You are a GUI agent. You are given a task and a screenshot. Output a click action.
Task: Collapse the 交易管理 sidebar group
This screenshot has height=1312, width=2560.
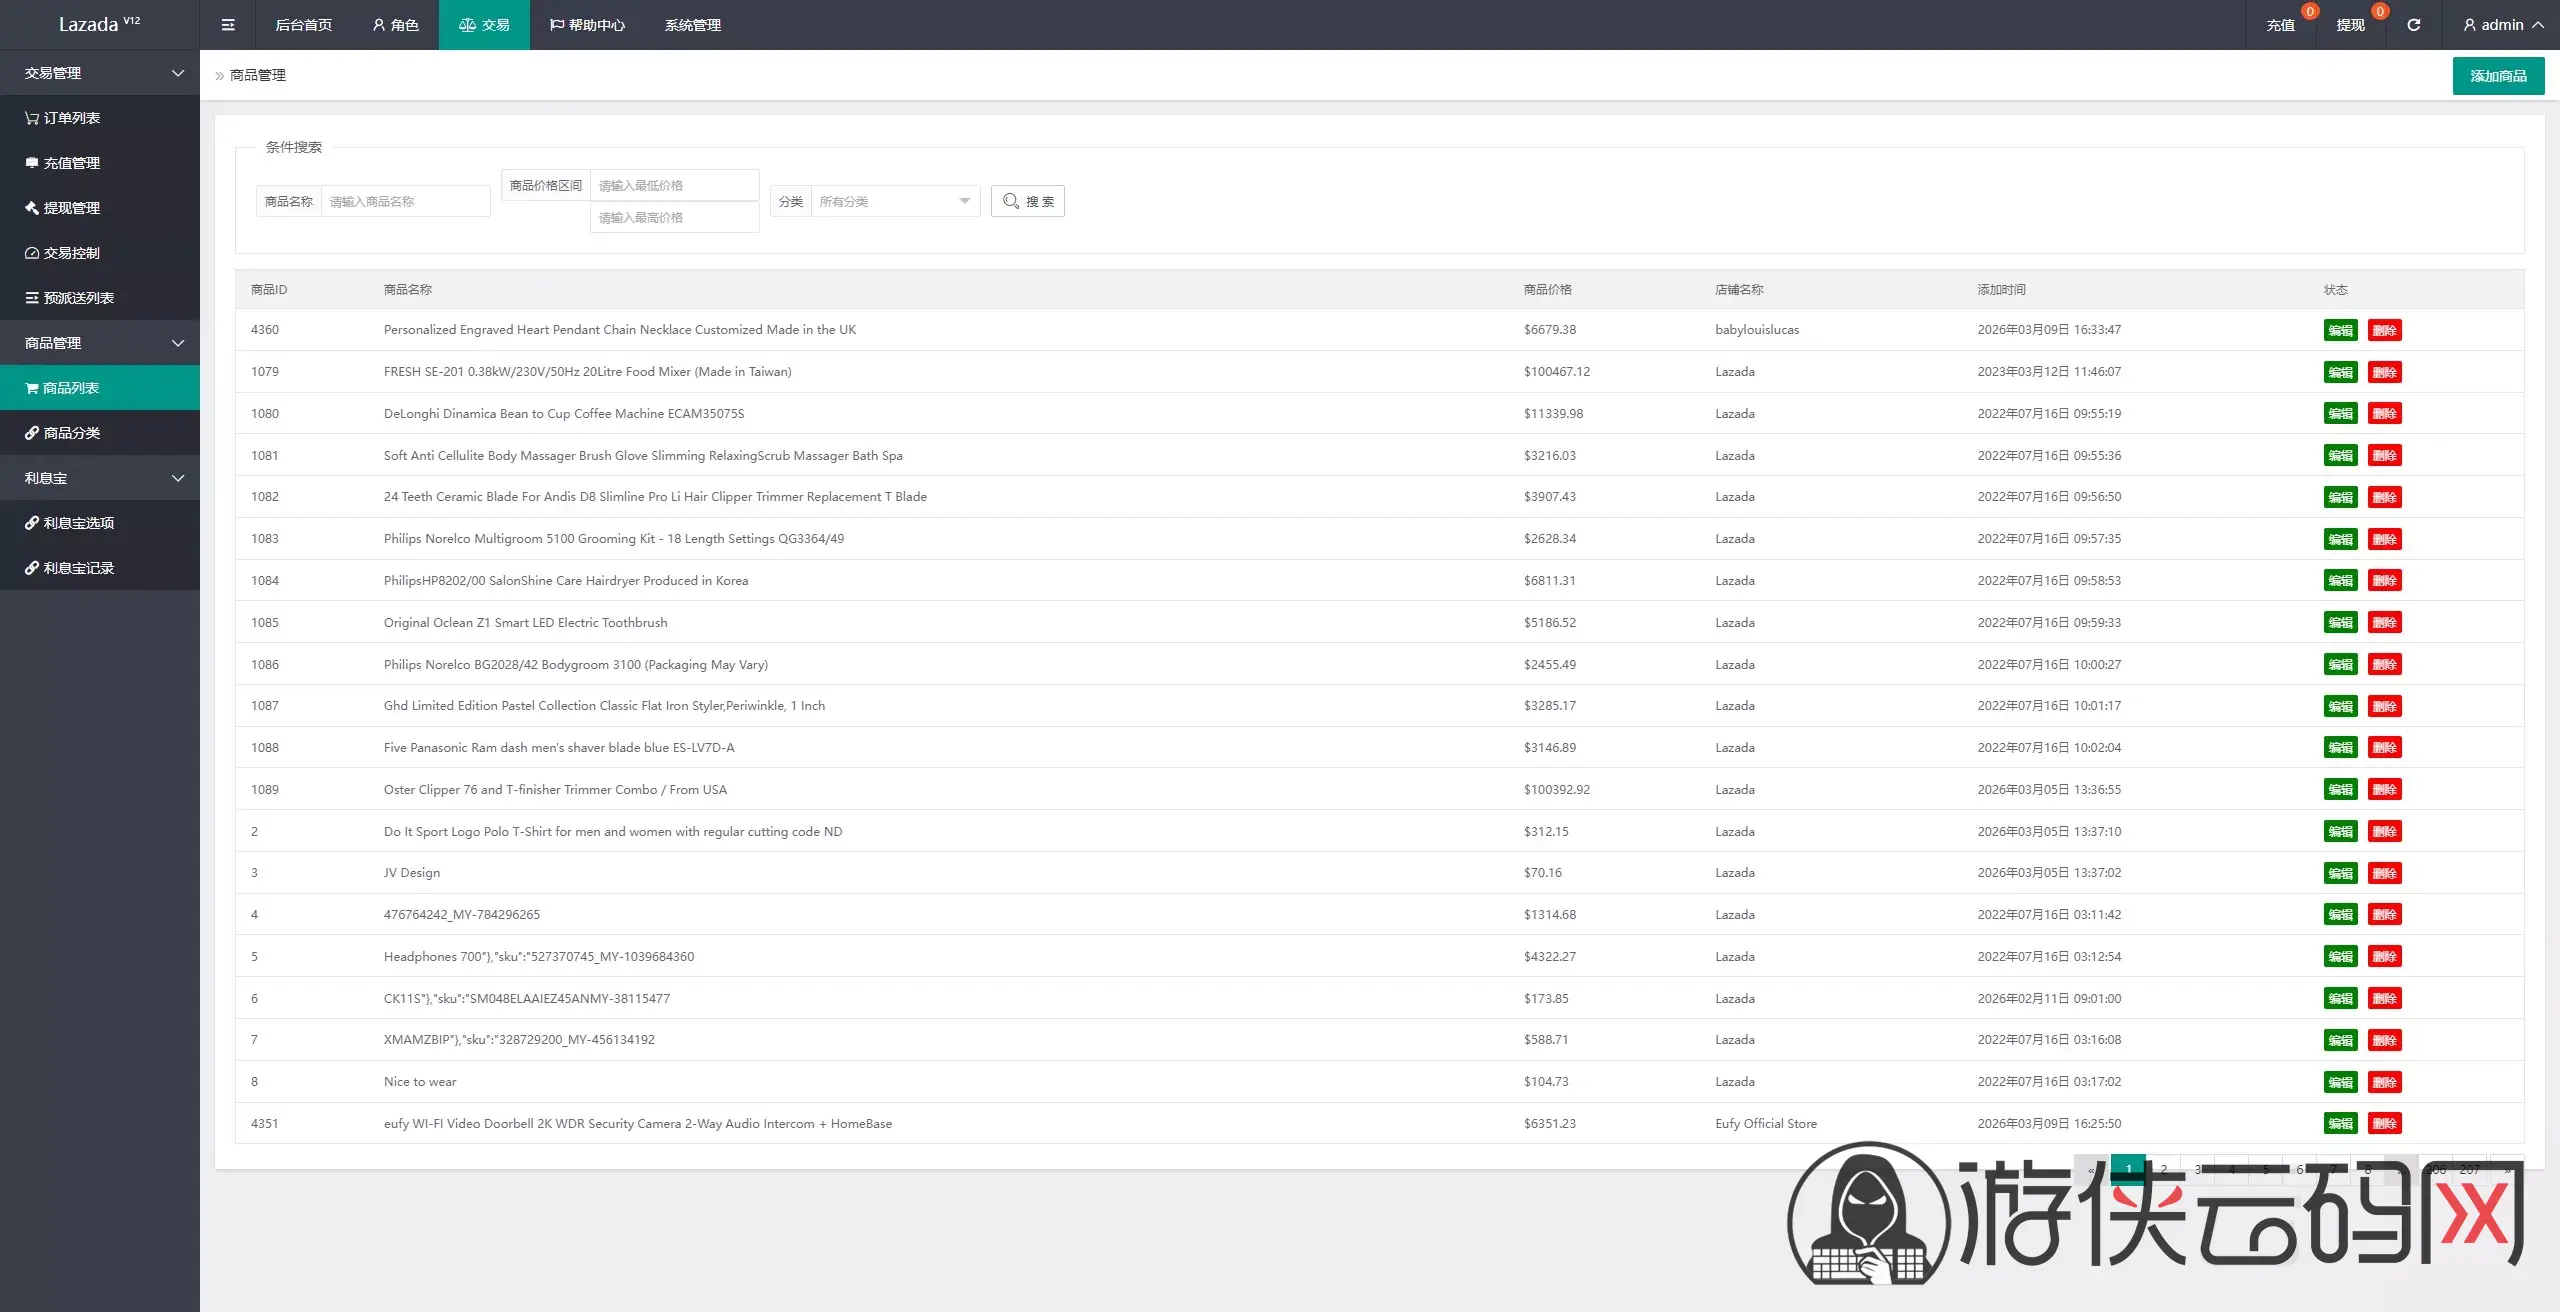click(x=100, y=73)
